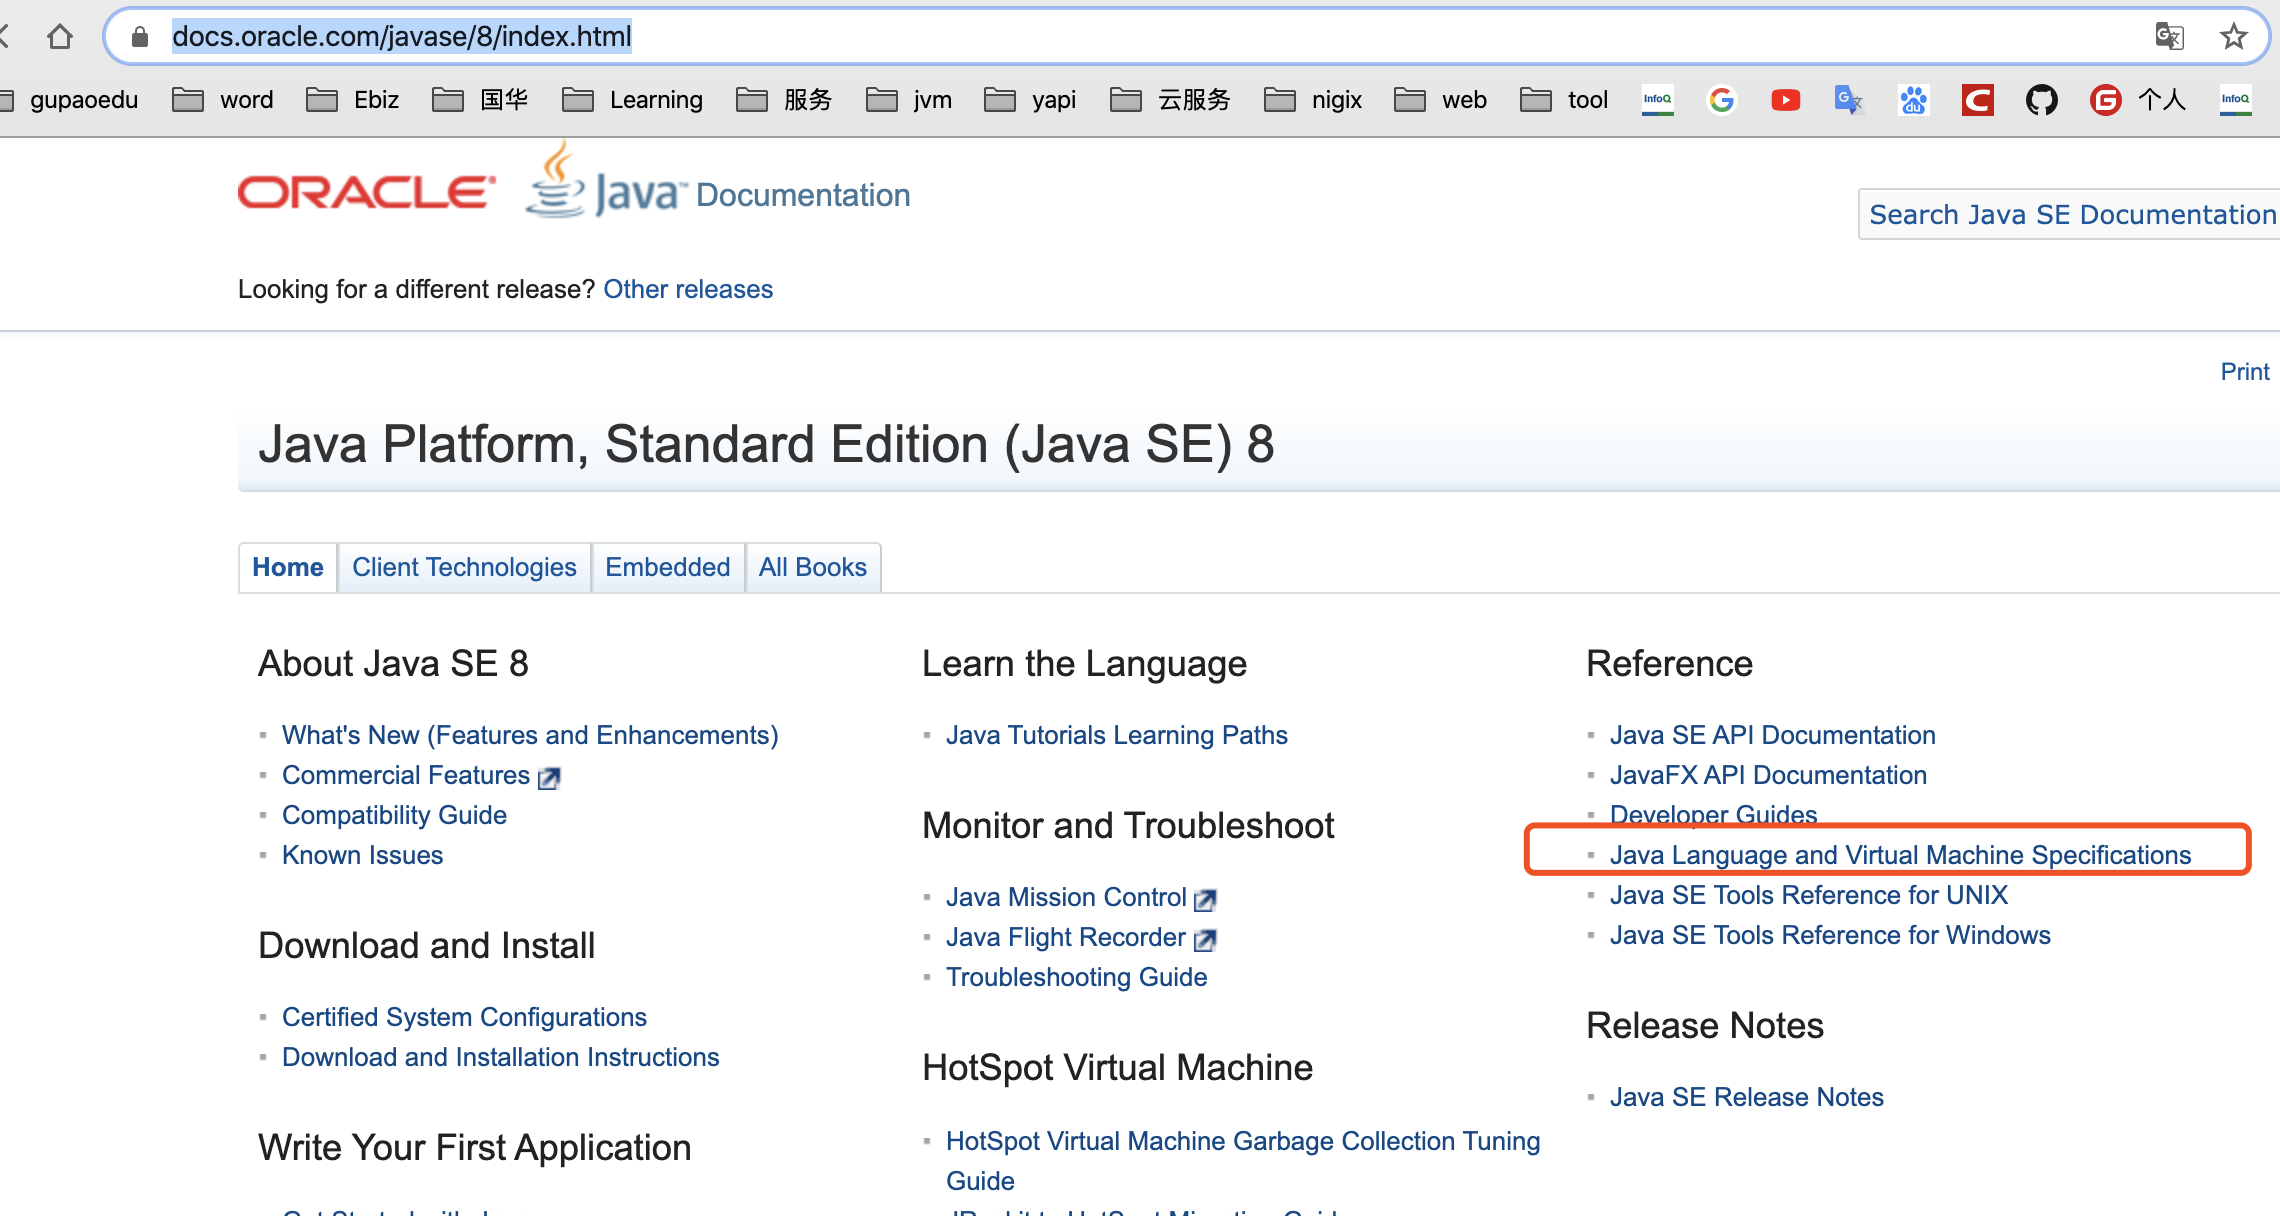Click external-link icon beside Java Mission Control
The height and width of the screenshot is (1216, 2280).
click(x=1205, y=899)
